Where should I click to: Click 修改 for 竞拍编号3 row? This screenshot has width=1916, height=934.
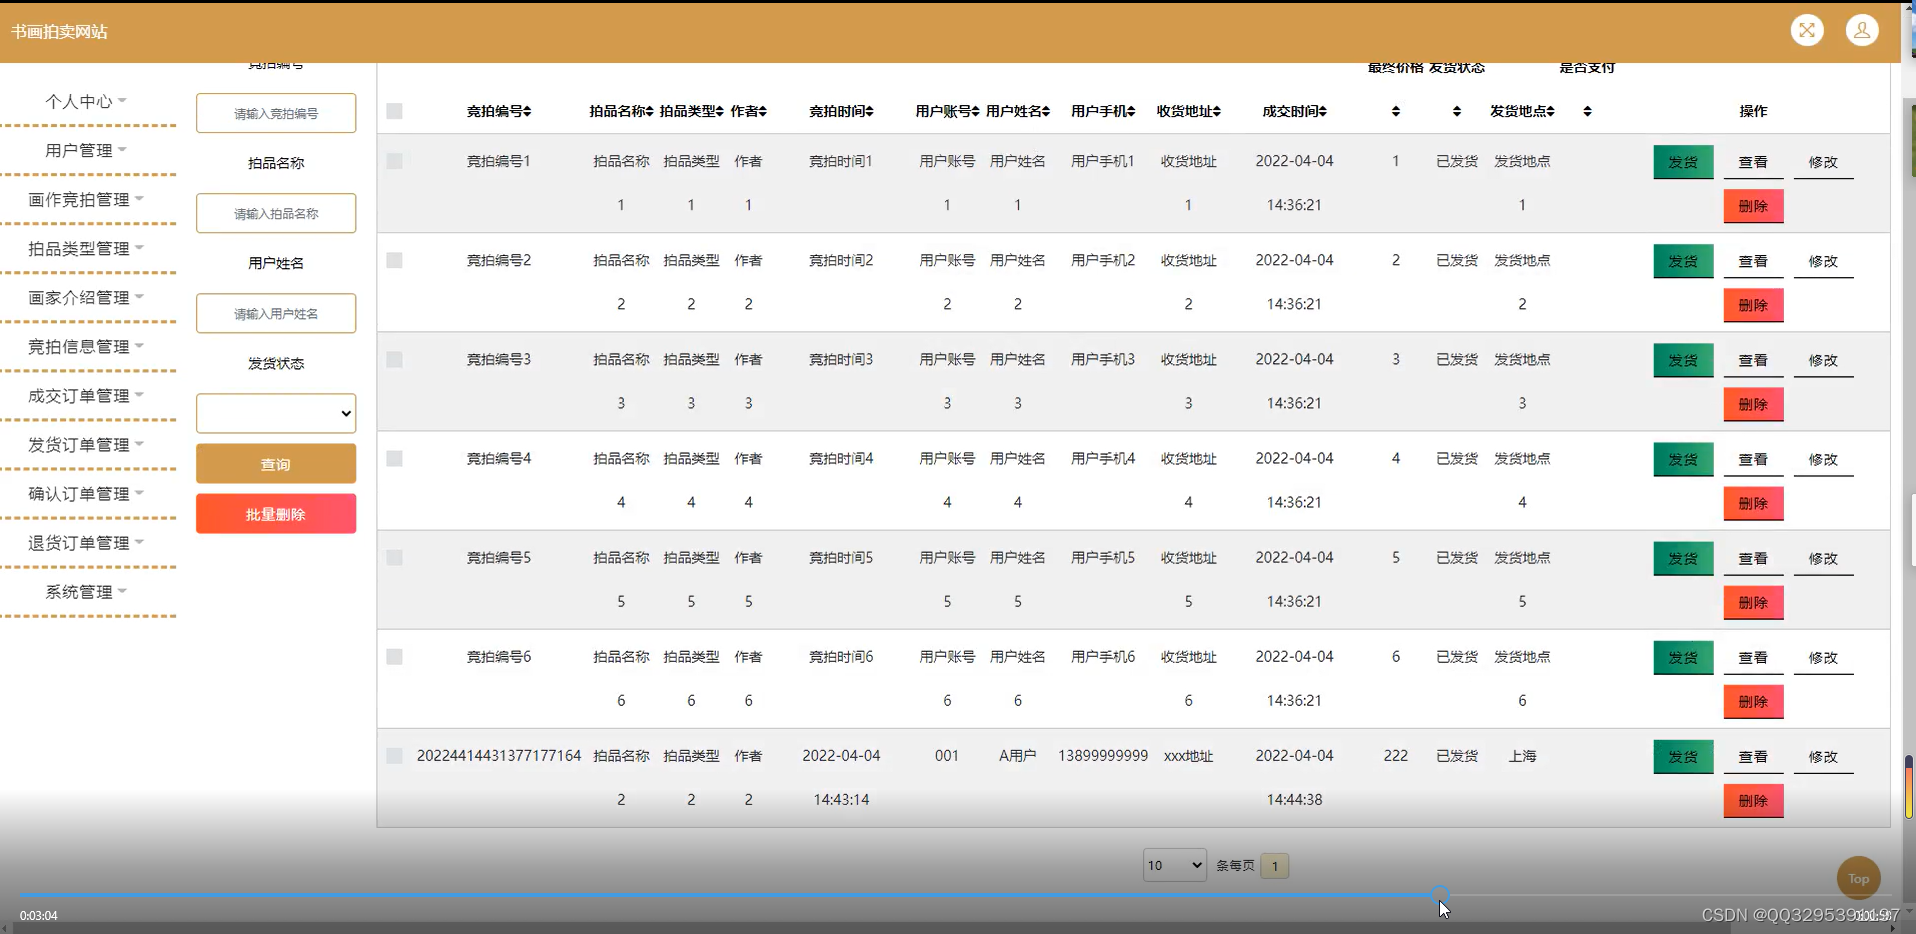coord(1823,360)
